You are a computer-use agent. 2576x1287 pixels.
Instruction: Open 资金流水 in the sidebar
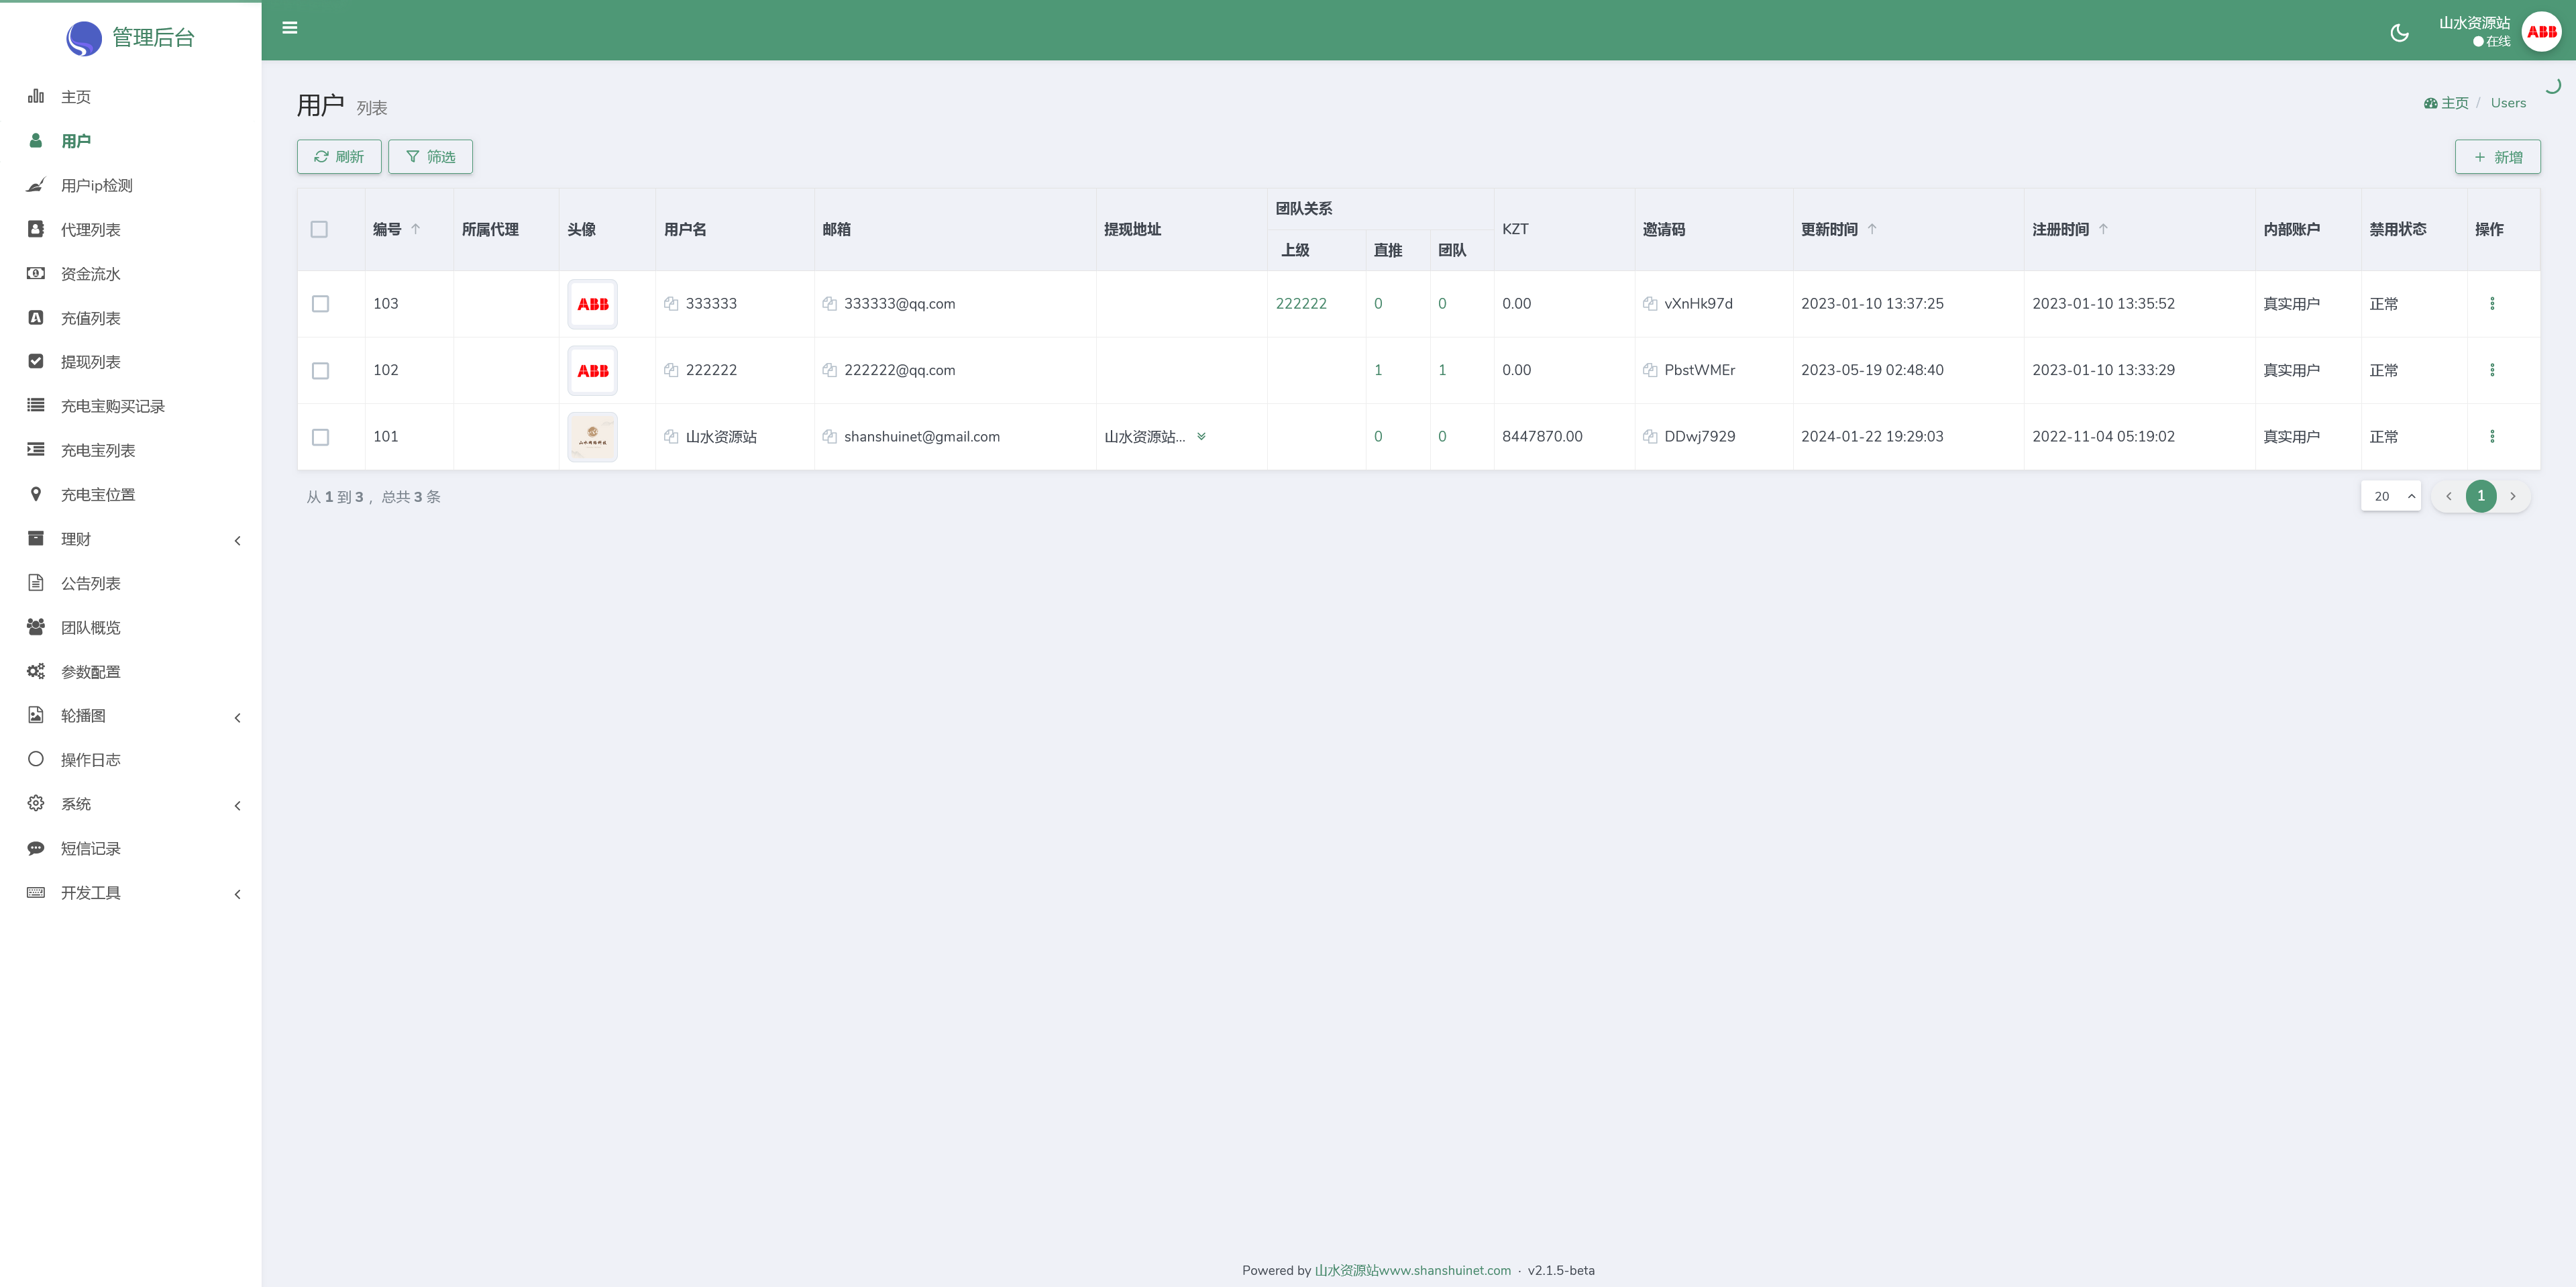(90, 274)
